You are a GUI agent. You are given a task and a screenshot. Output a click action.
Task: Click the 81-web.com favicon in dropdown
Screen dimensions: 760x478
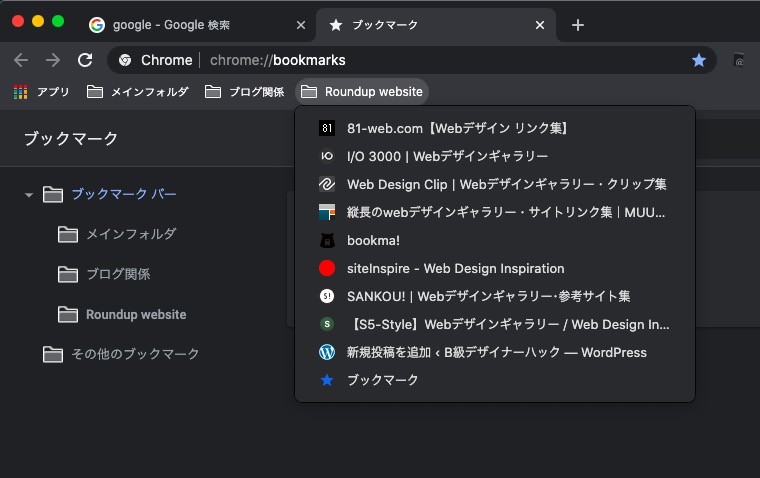(x=327, y=128)
